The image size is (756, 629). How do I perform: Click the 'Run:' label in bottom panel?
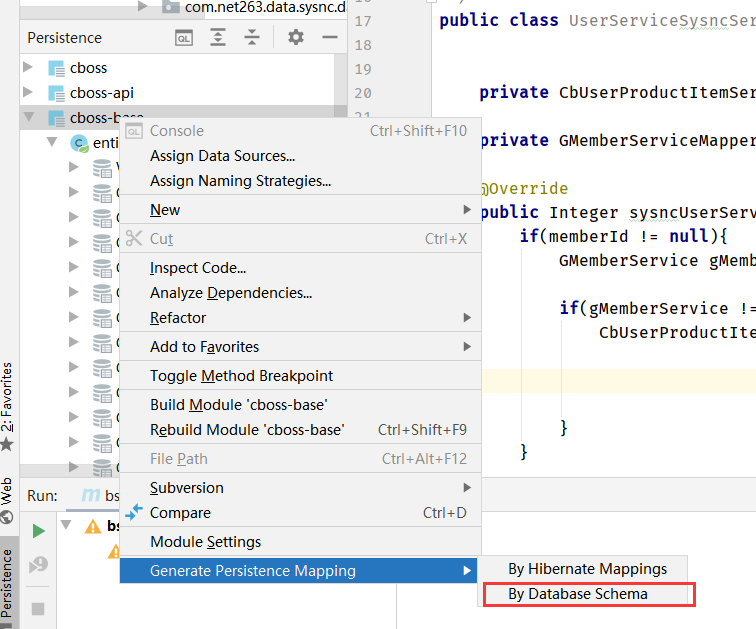point(42,495)
